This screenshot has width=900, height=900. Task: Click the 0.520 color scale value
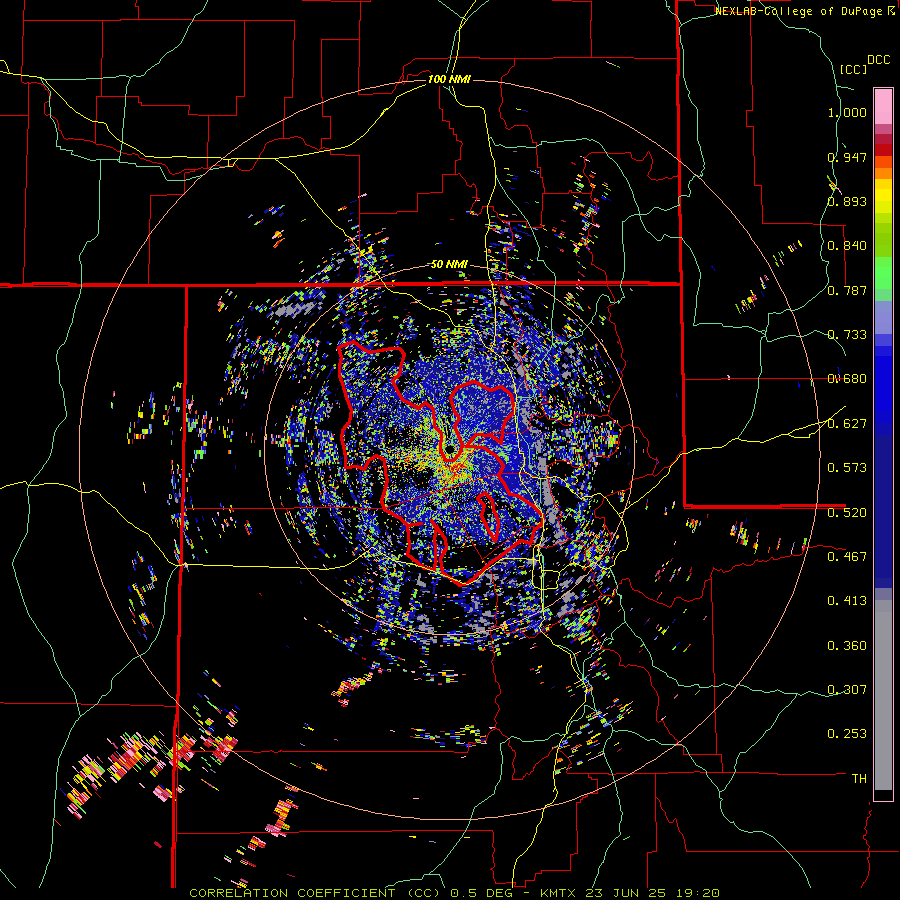[847, 513]
